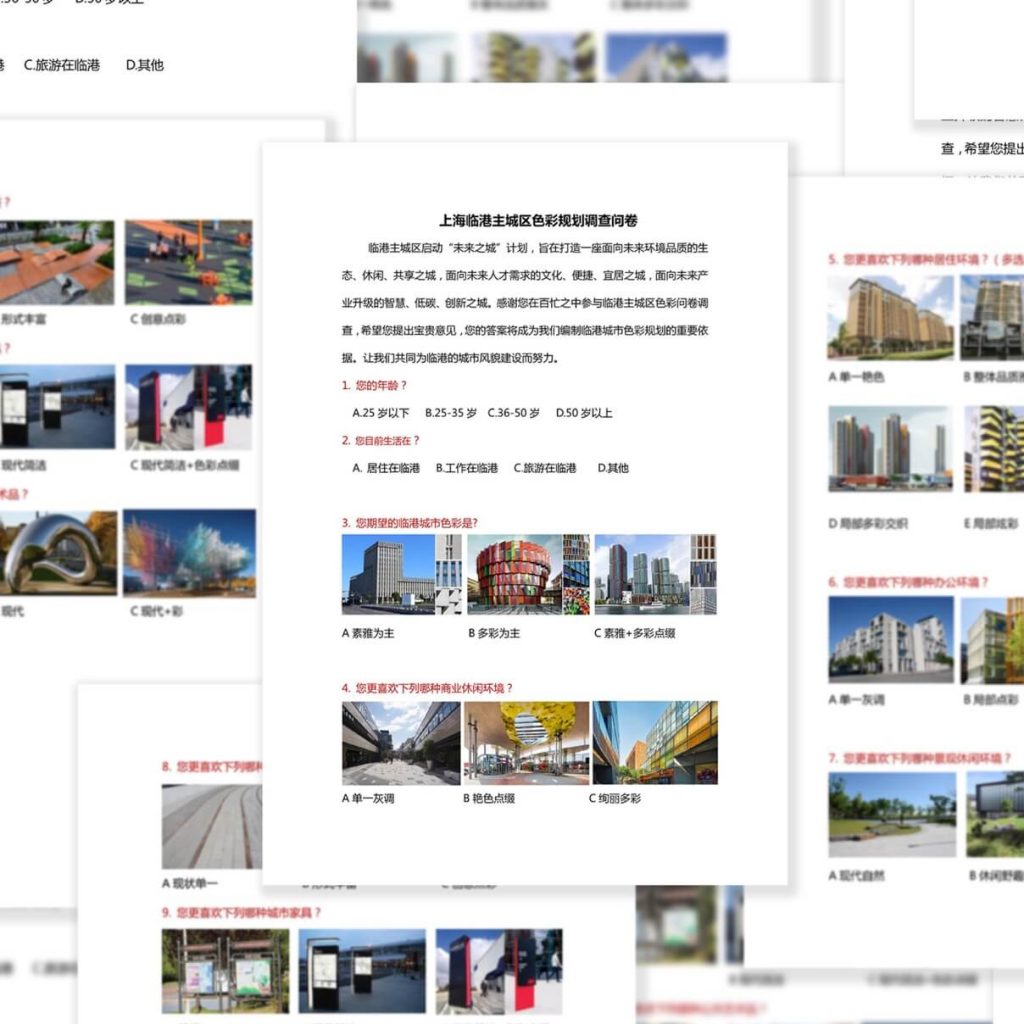Click caption A 单一灰调 under question 4

click(368, 798)
